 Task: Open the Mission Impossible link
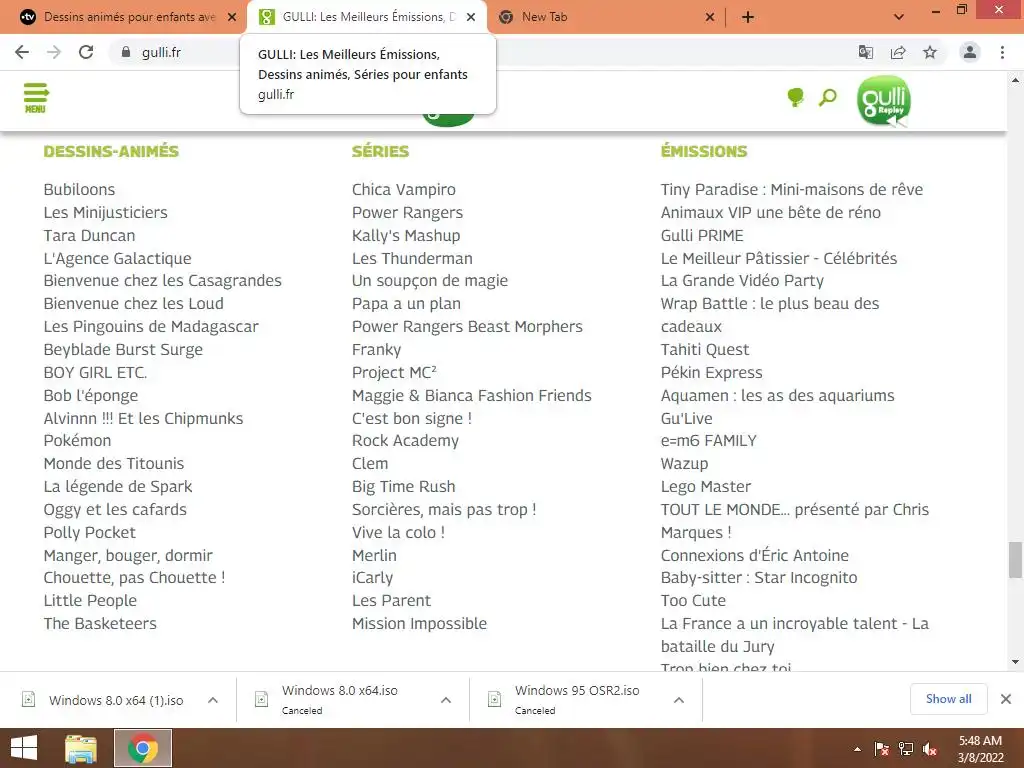(x=419, y=623)
